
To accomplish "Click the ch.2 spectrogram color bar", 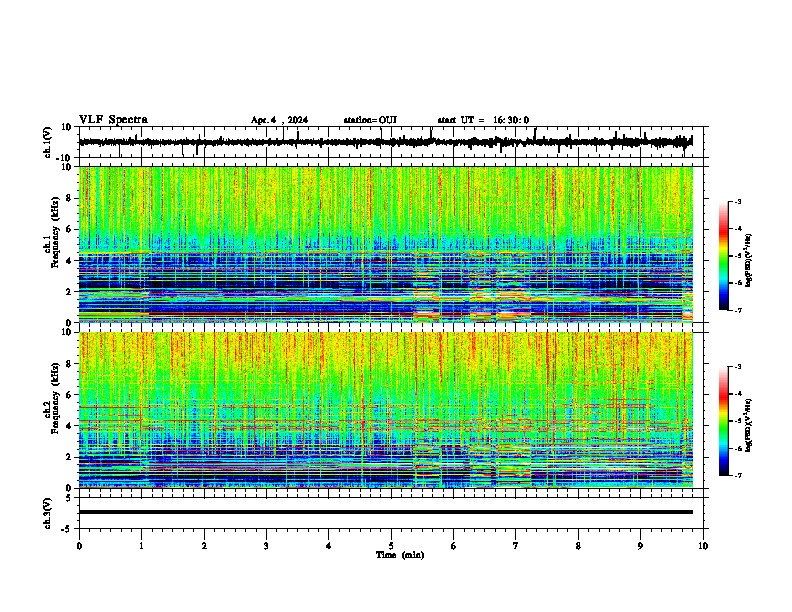I will click(723, 421).
